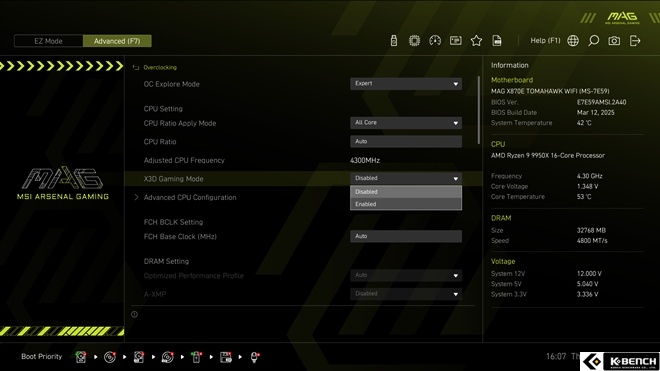This screenshot has width=660, height=371.
Task: Click the CPU Ratio input field
Action: coord(406,141)
